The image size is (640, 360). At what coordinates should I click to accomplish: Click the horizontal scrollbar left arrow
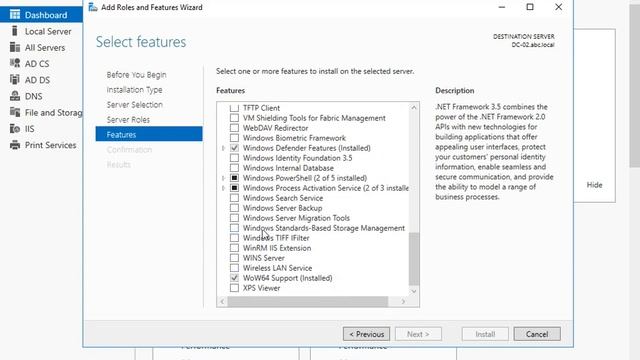pos(222,302)
